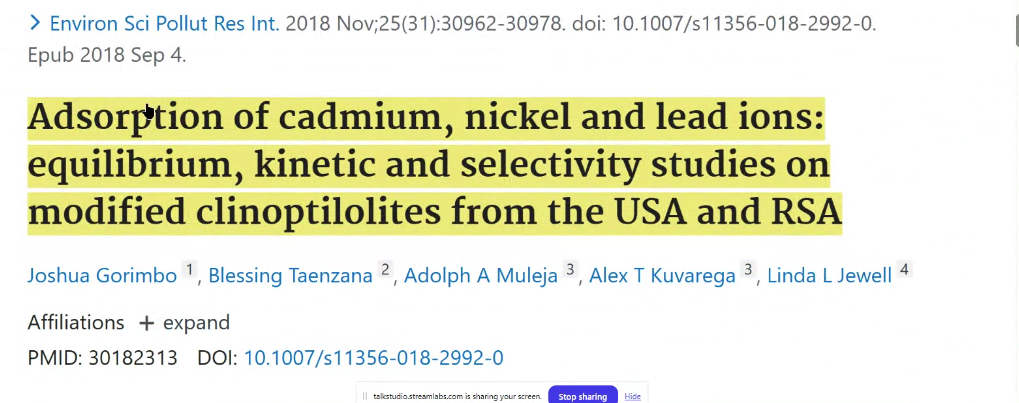Click the 'expand' text beside Affiliations
The image size is (1019, 403).
point(196,322)
